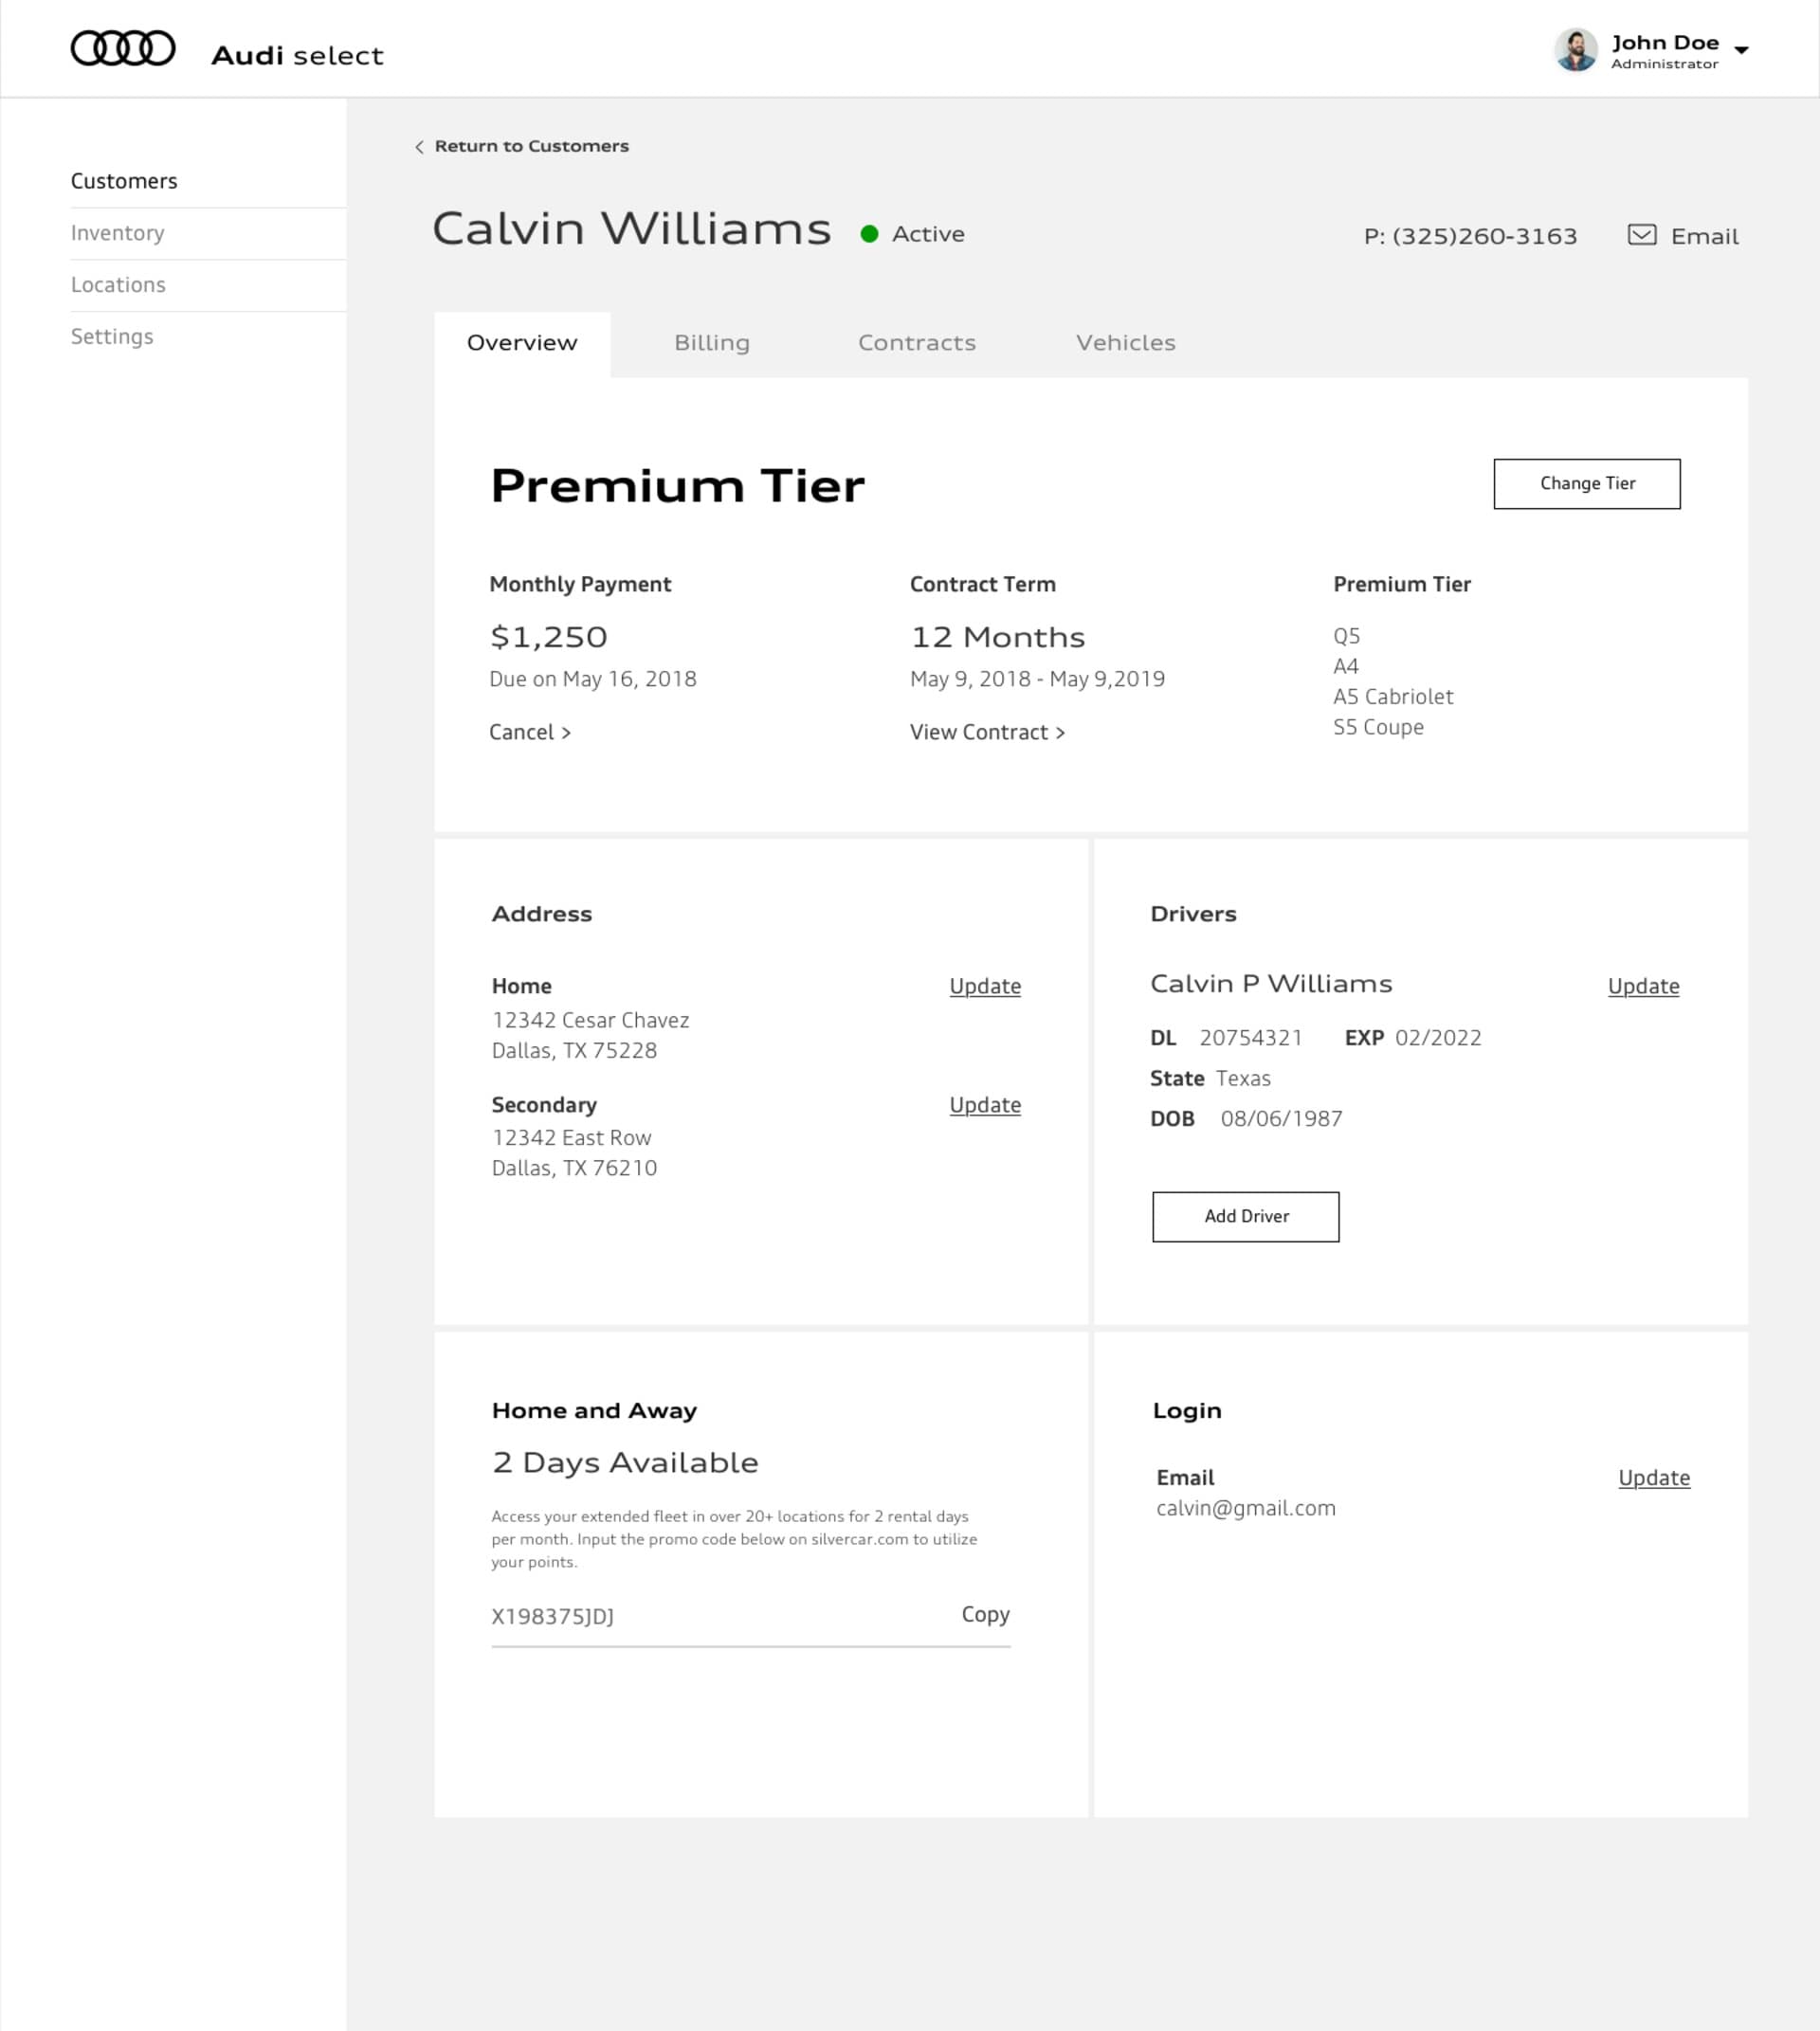
Task: Switch to the Billing tab
Action: pyautogui.click(x=711, y=343)
